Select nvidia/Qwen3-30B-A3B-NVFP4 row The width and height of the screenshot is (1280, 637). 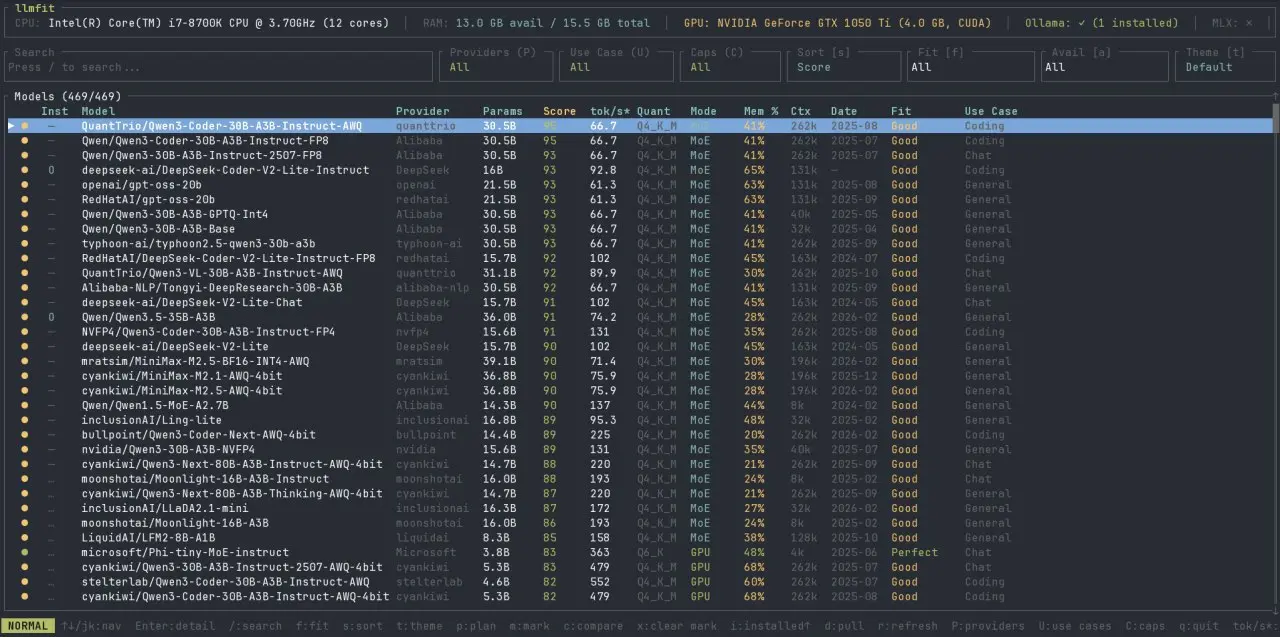pos(639,449)
